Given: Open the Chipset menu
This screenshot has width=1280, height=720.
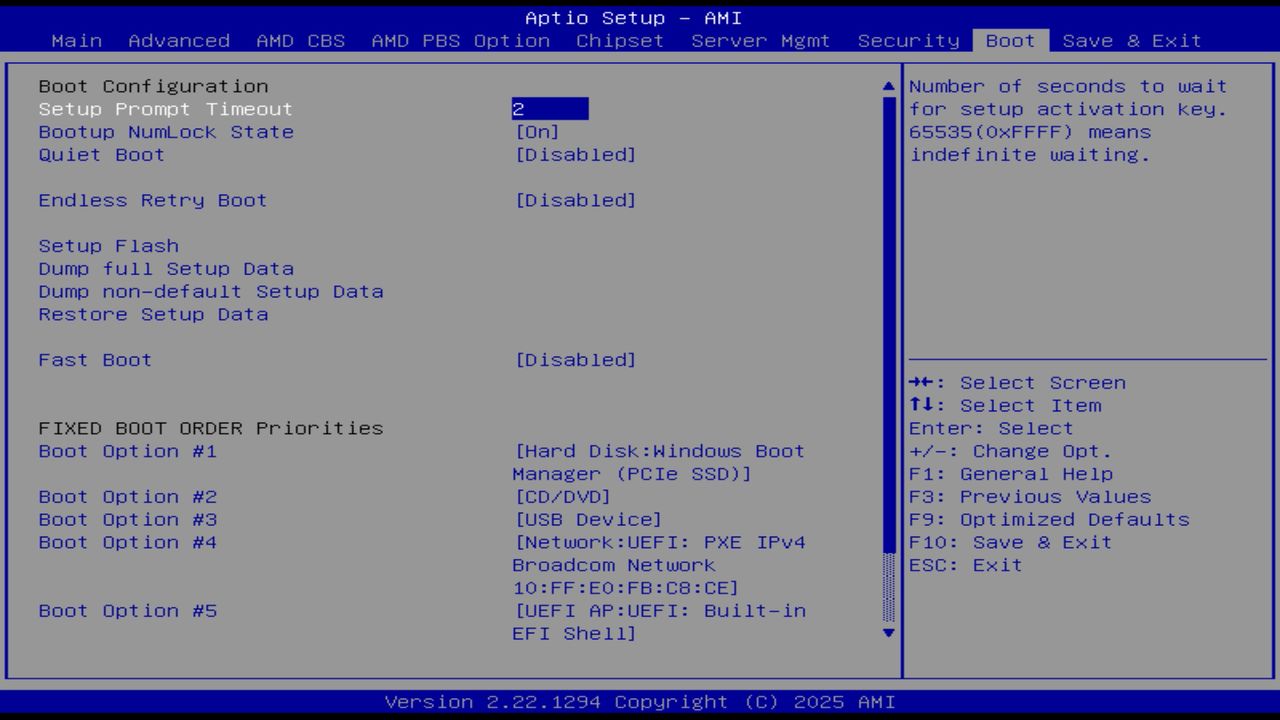Looking at the screenshot, I should click(620, 40).
